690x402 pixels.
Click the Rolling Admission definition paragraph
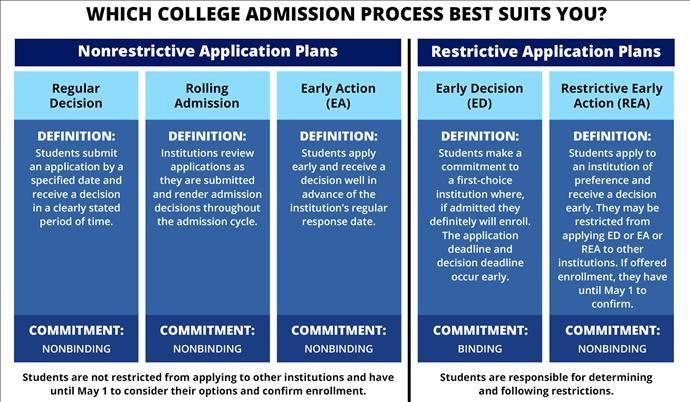pyautogui.click(x=207, y=187)
